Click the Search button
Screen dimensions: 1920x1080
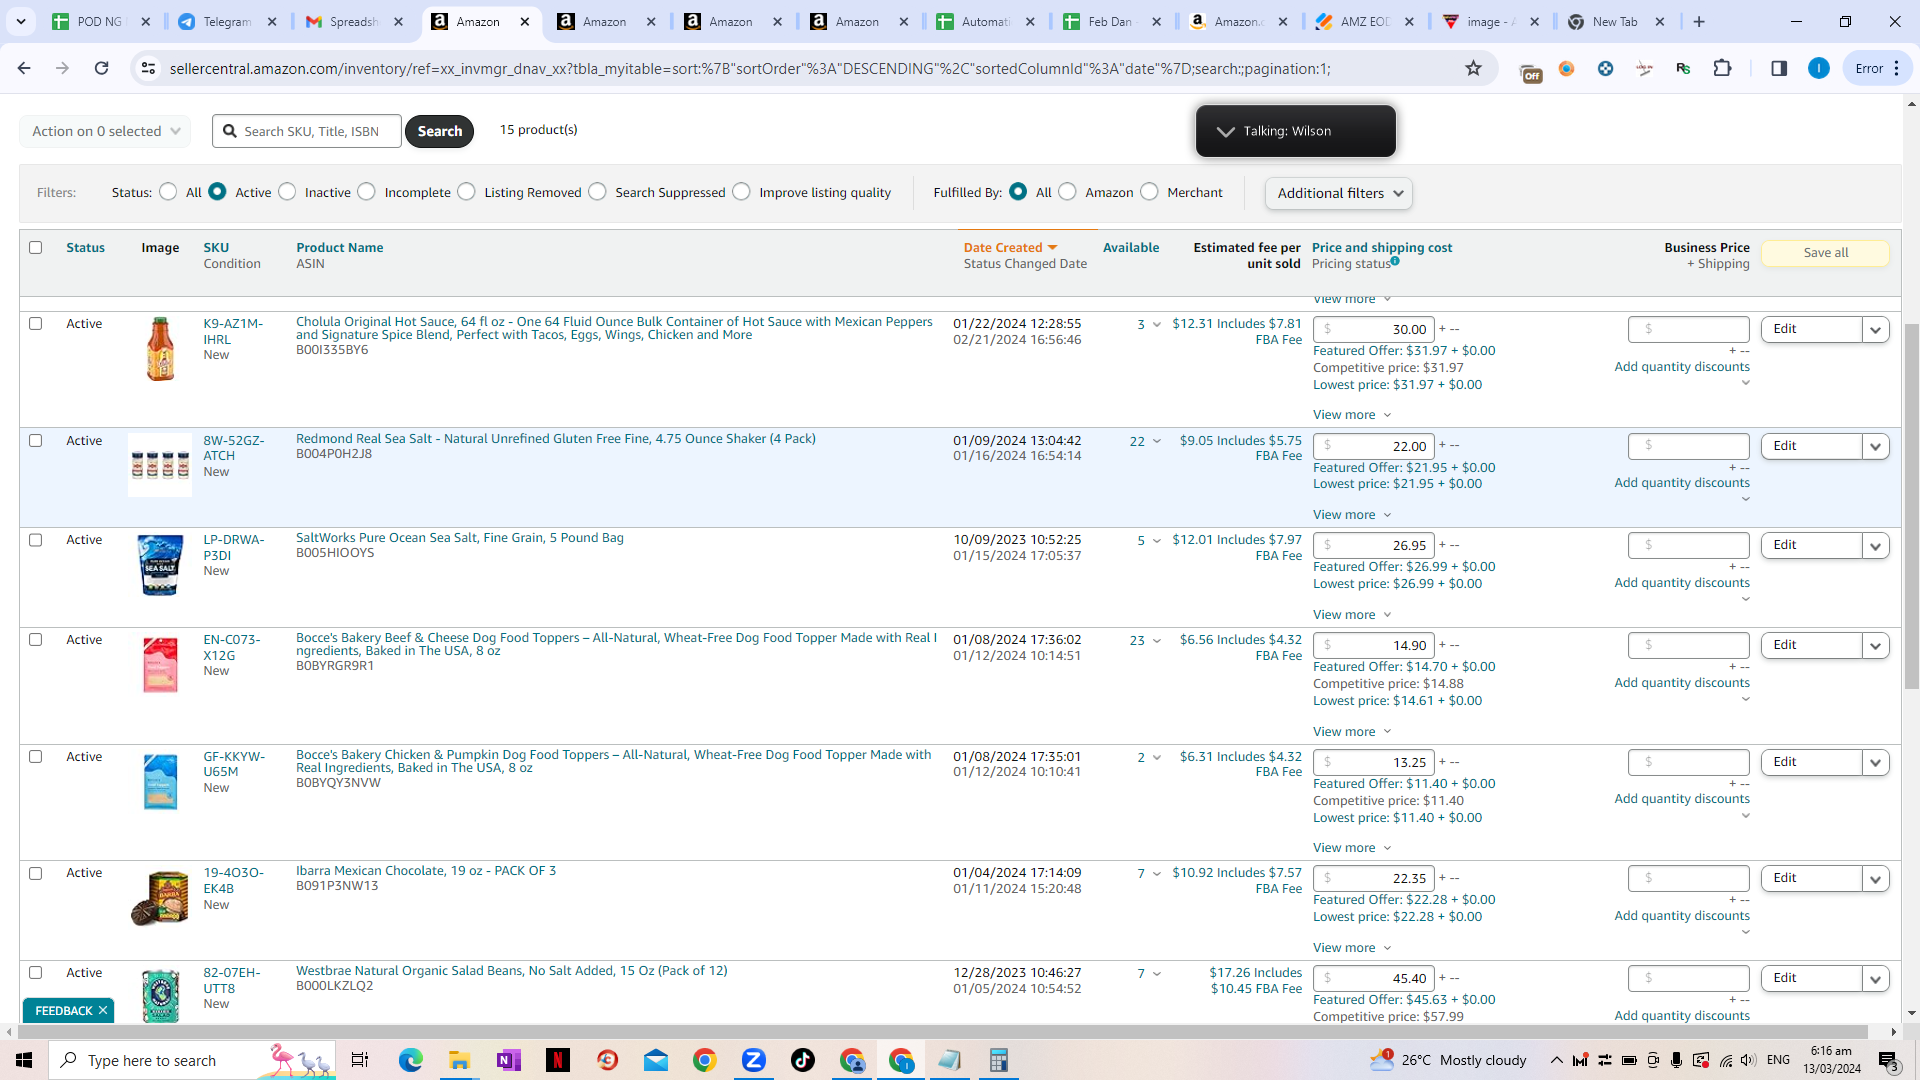(439, 131)
